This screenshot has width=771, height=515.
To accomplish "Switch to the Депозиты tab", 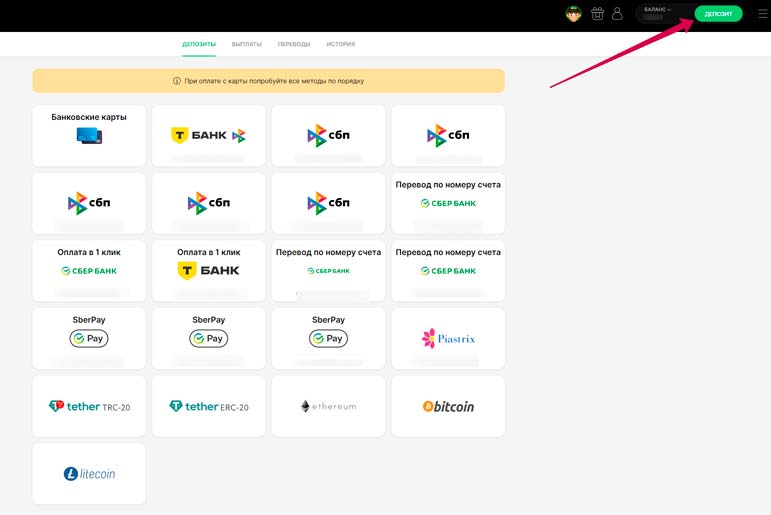I will click(199, 44).
